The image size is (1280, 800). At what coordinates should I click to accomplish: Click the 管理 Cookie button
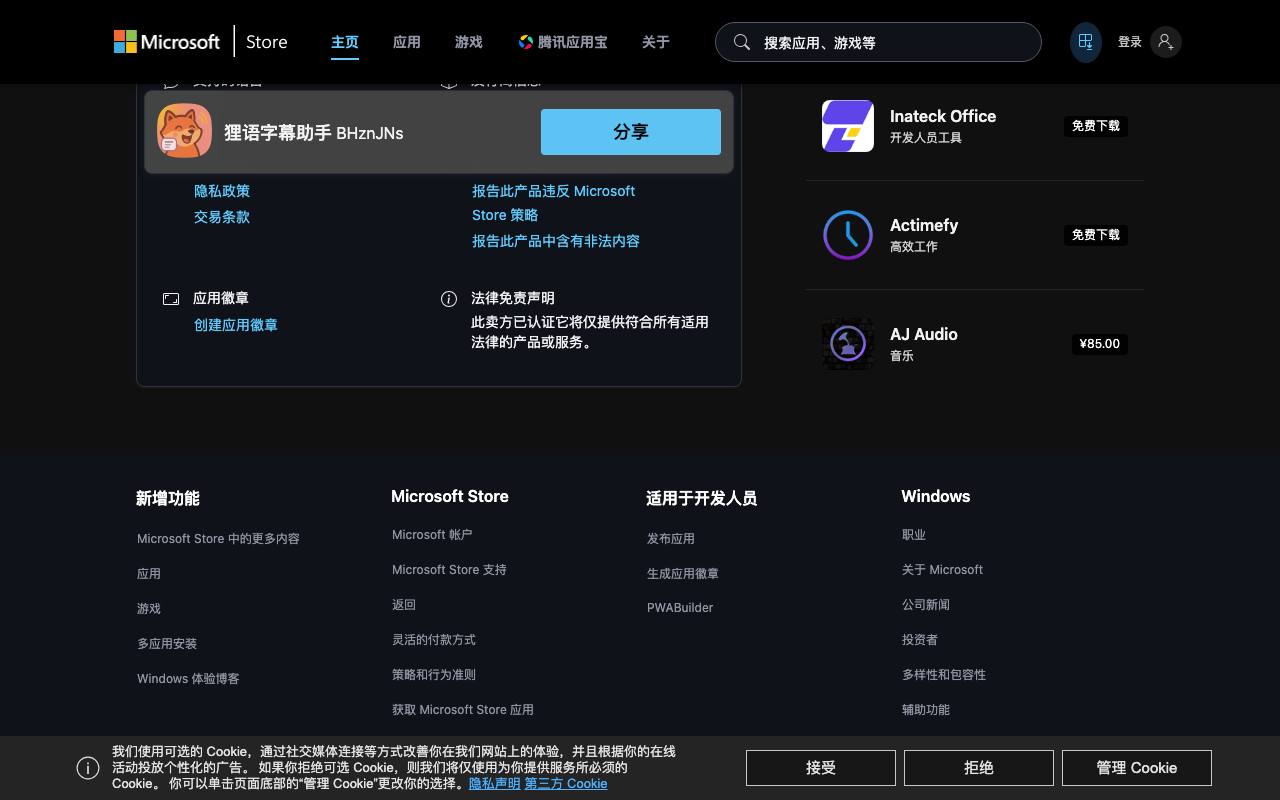pyautogui.click(x=1137, y=768)
